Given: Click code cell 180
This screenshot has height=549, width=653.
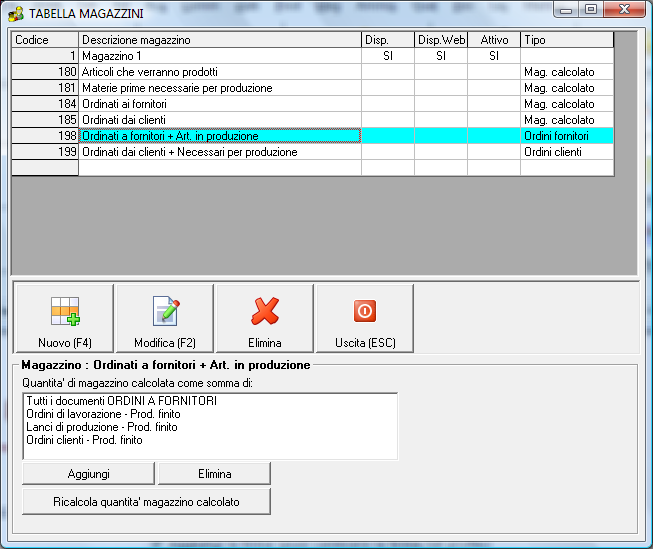Looking at the screenshot, I should pyautogui.click(x=45, y=72).
